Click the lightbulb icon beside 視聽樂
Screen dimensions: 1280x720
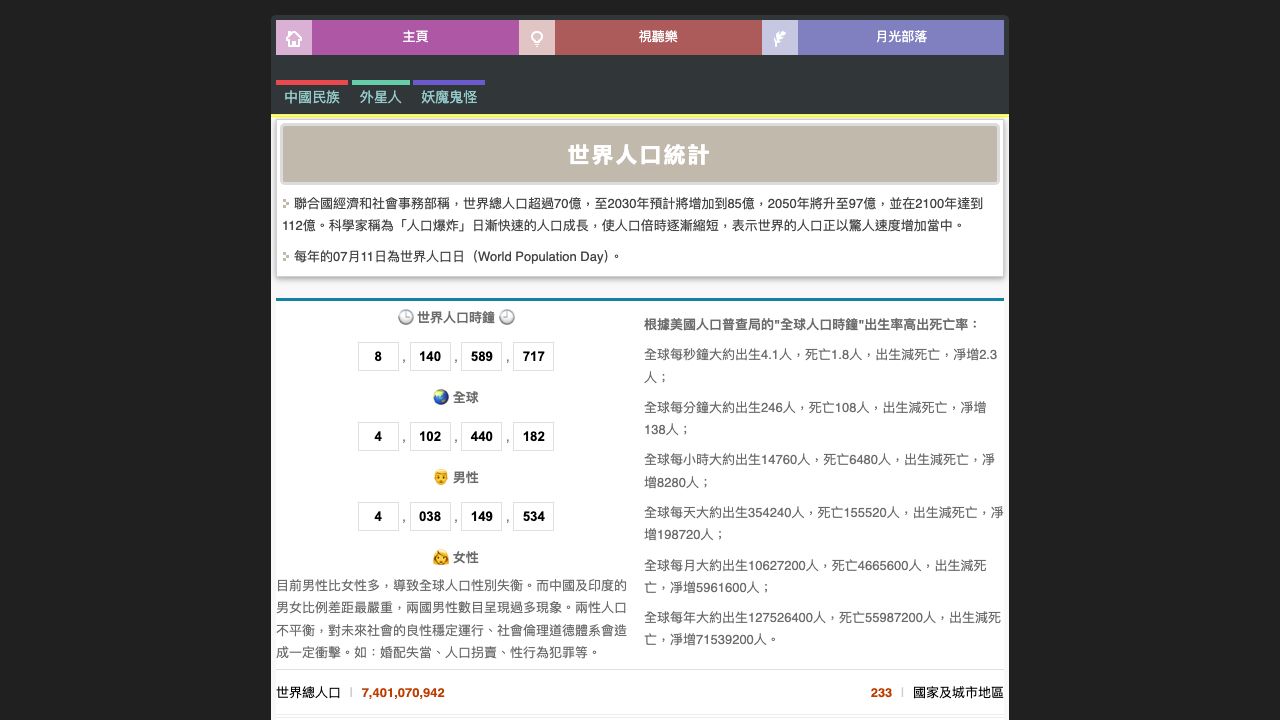tap(537, 38)
